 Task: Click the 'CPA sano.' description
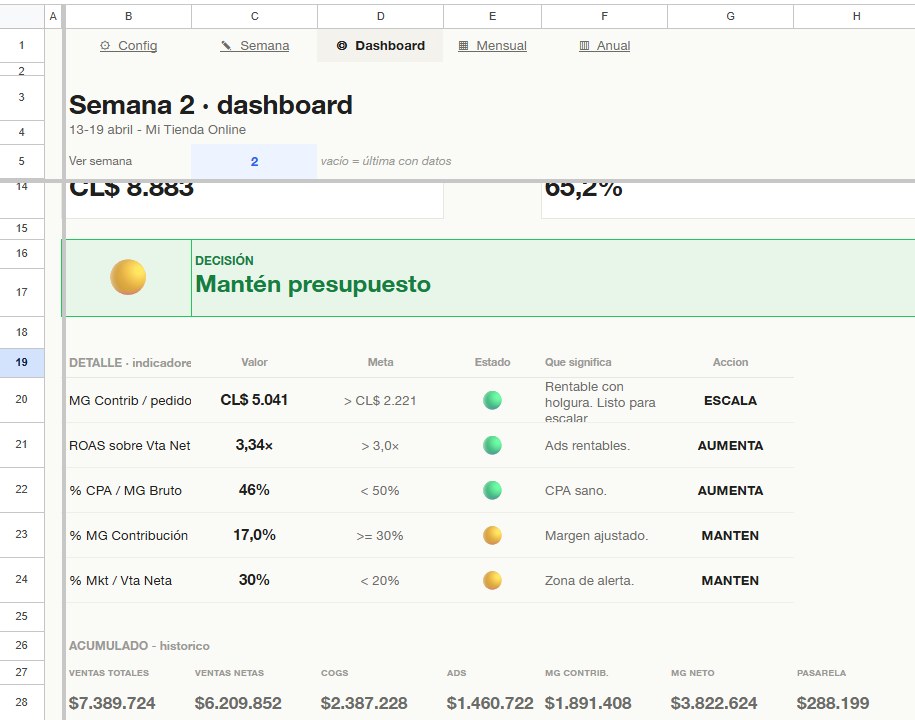click(x=575, y=491)
